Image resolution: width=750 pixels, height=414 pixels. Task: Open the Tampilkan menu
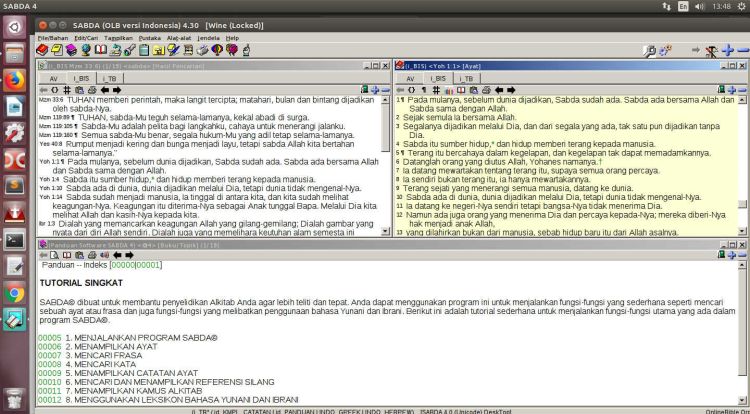point(118,38)
